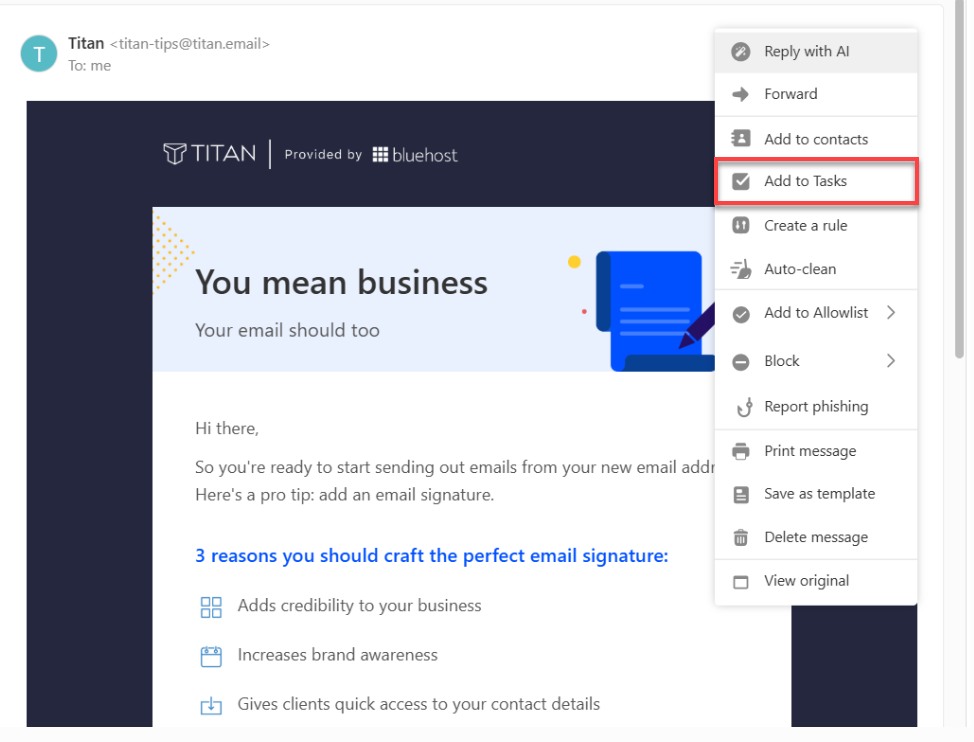Click the Print message printer icon

[x=740, y=451]
